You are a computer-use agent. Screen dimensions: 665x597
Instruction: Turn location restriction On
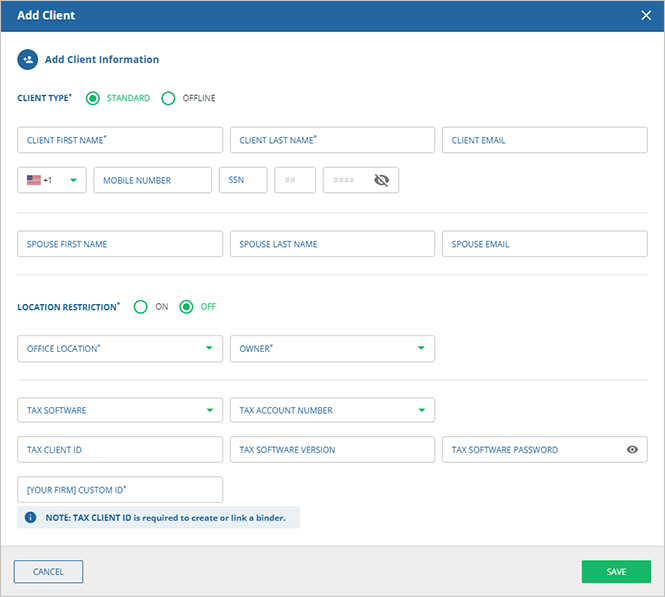141,307
